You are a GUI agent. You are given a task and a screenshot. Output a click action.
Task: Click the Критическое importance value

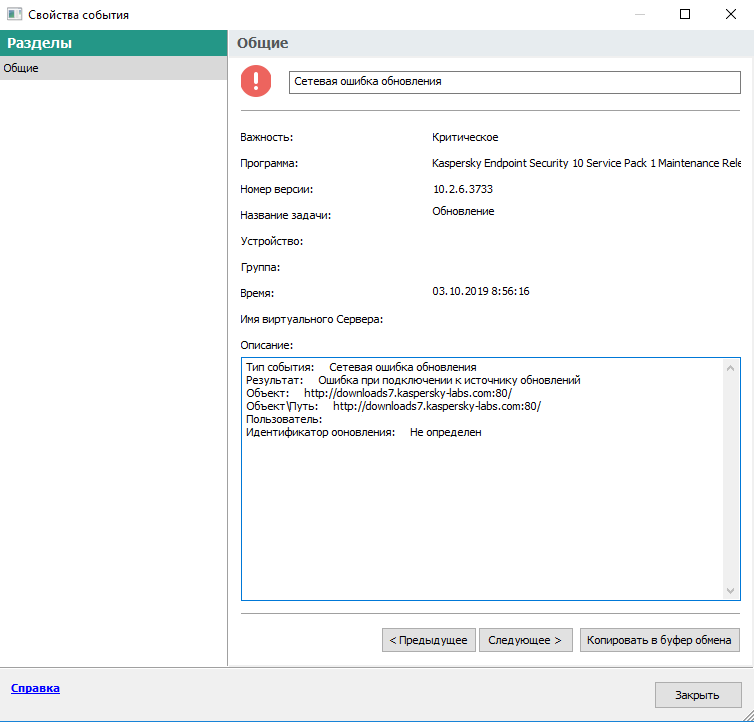pyautogui.click(x=465, y=137)
